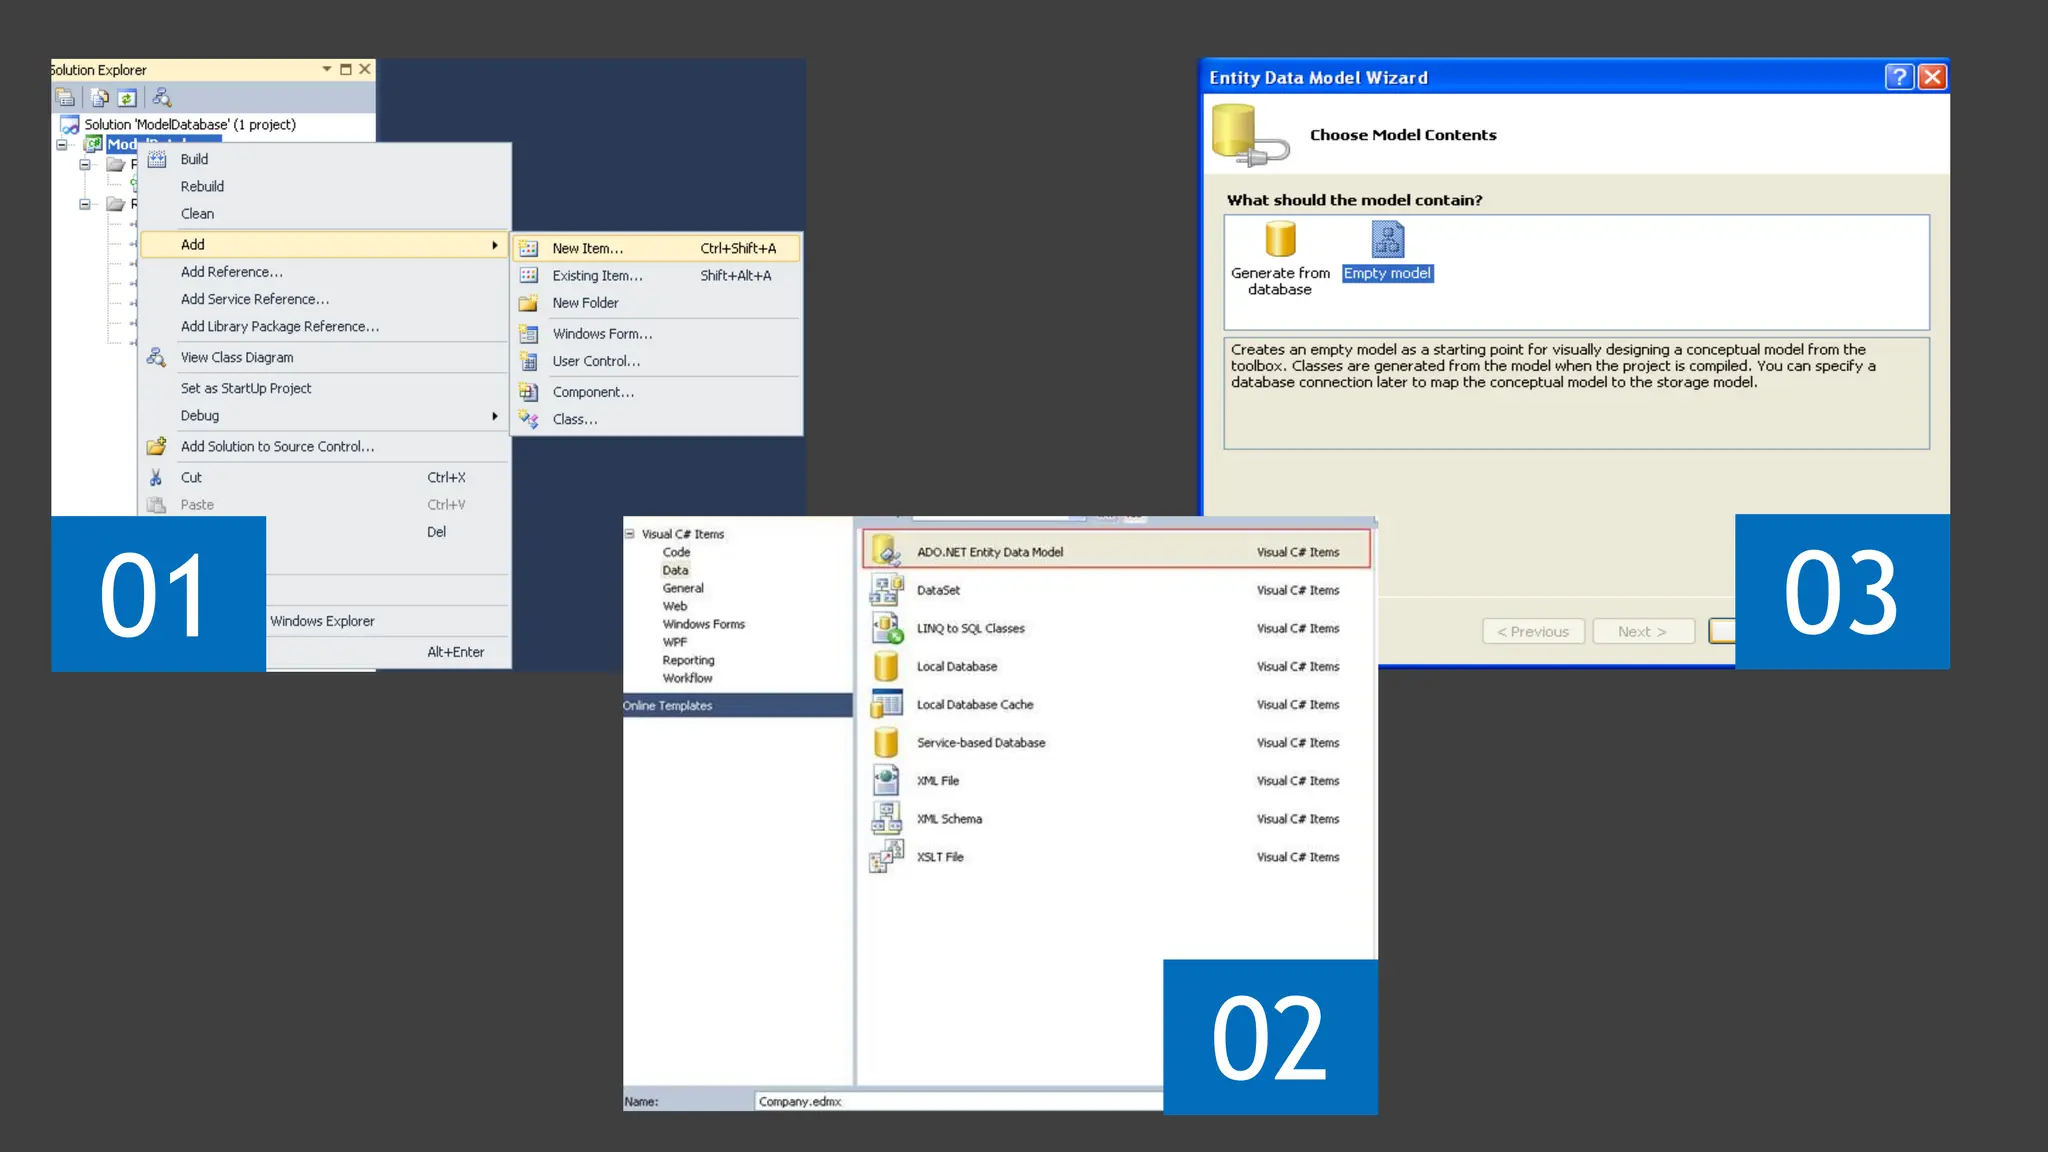
Task: Choose the LINQ to SQL Classes icon
Action: 885,628
